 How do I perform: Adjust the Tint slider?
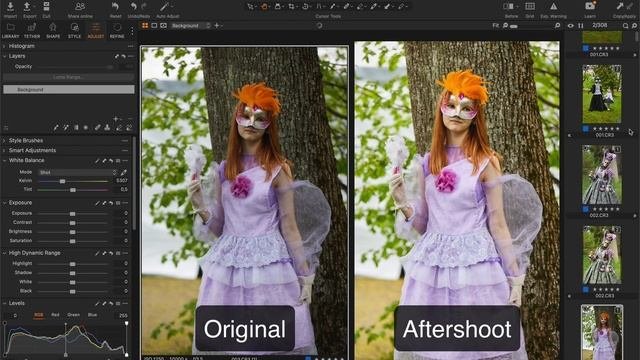click(73, 190)
